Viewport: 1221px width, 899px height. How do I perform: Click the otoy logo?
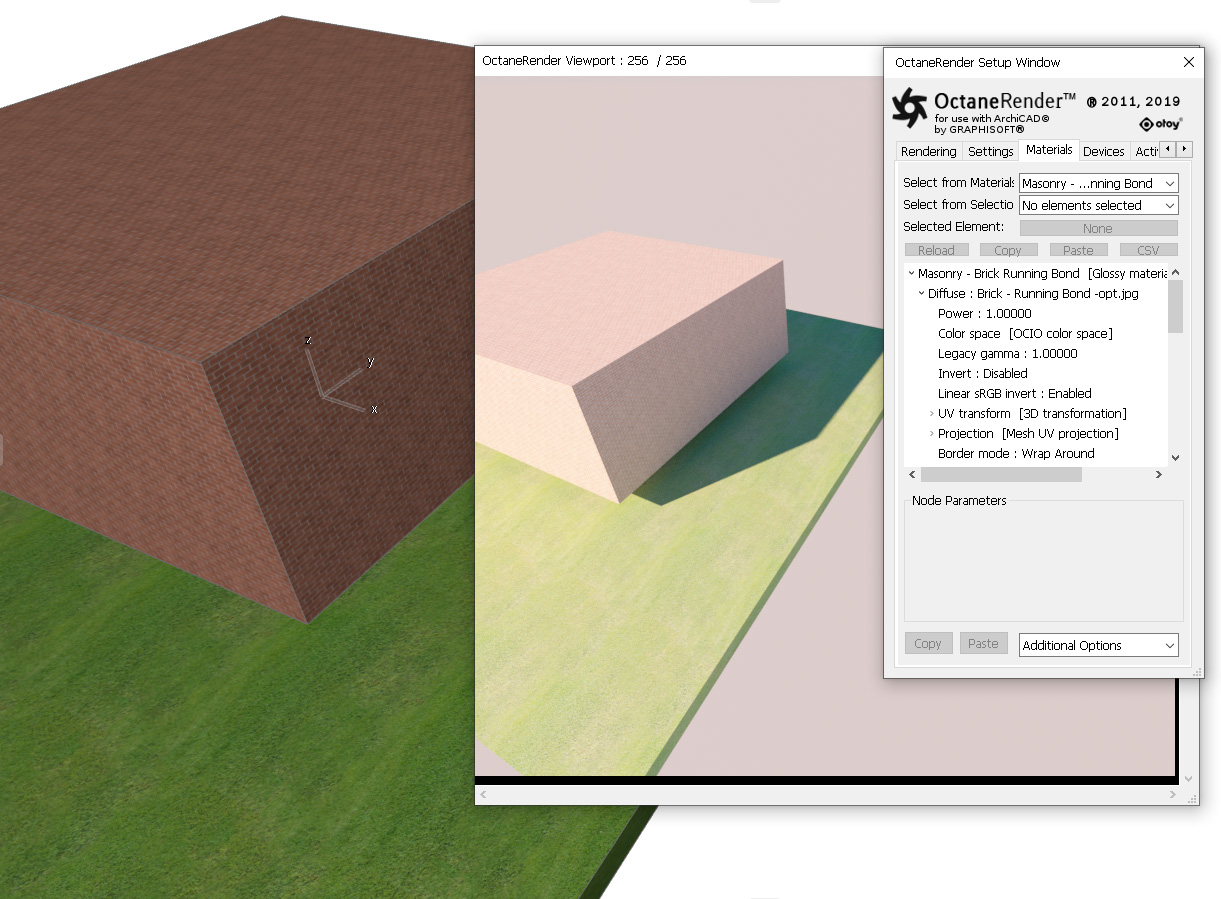coord(1160,124)
